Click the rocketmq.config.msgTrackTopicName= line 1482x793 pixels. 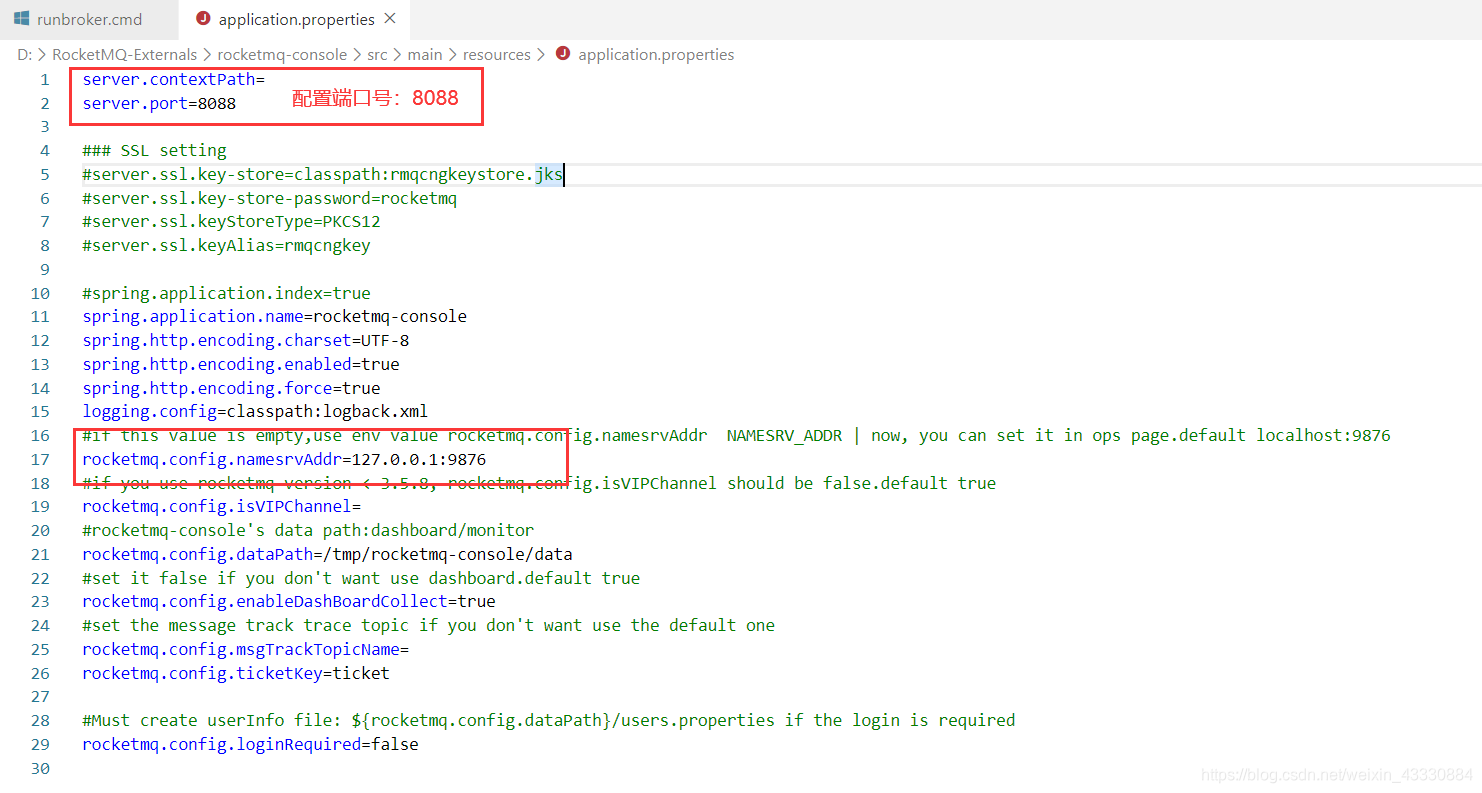click(245, 649)
